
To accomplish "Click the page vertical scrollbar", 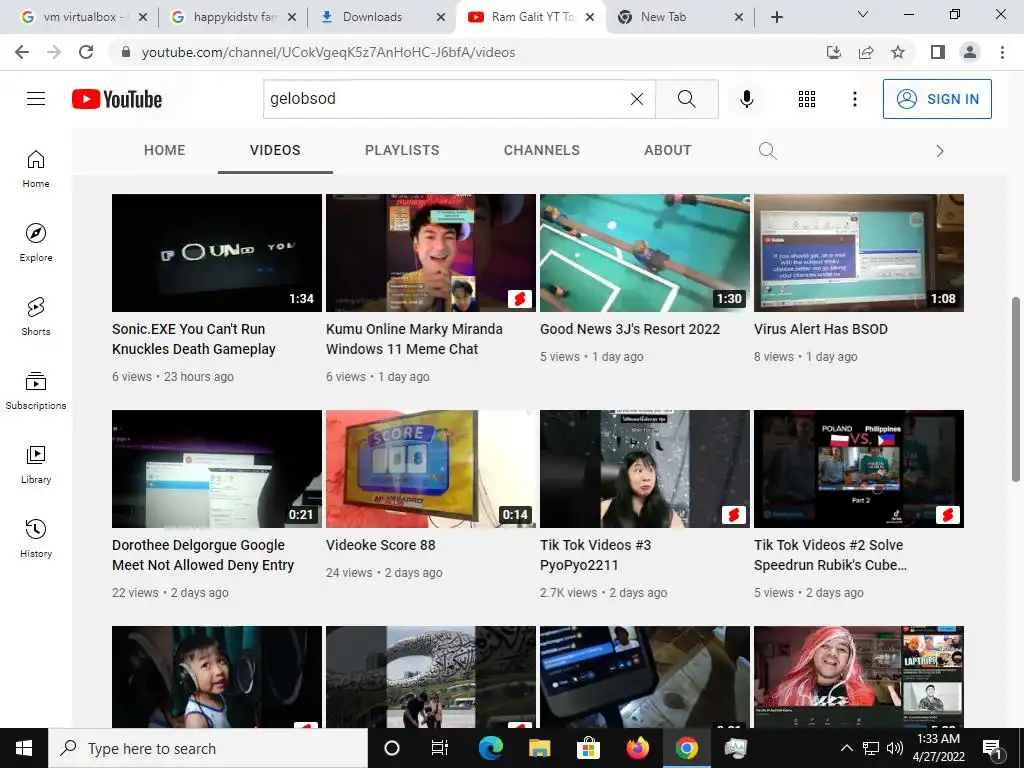I will pos(1016,390).
